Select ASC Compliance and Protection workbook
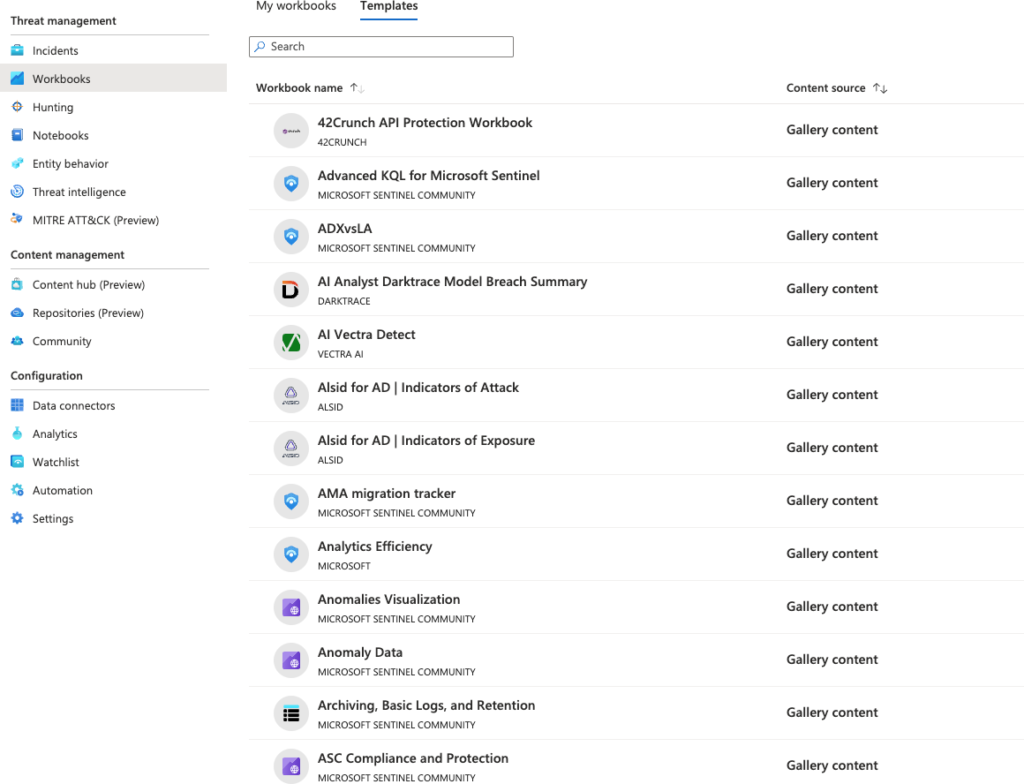The image size is (1024, 784). tap(413, 758)
